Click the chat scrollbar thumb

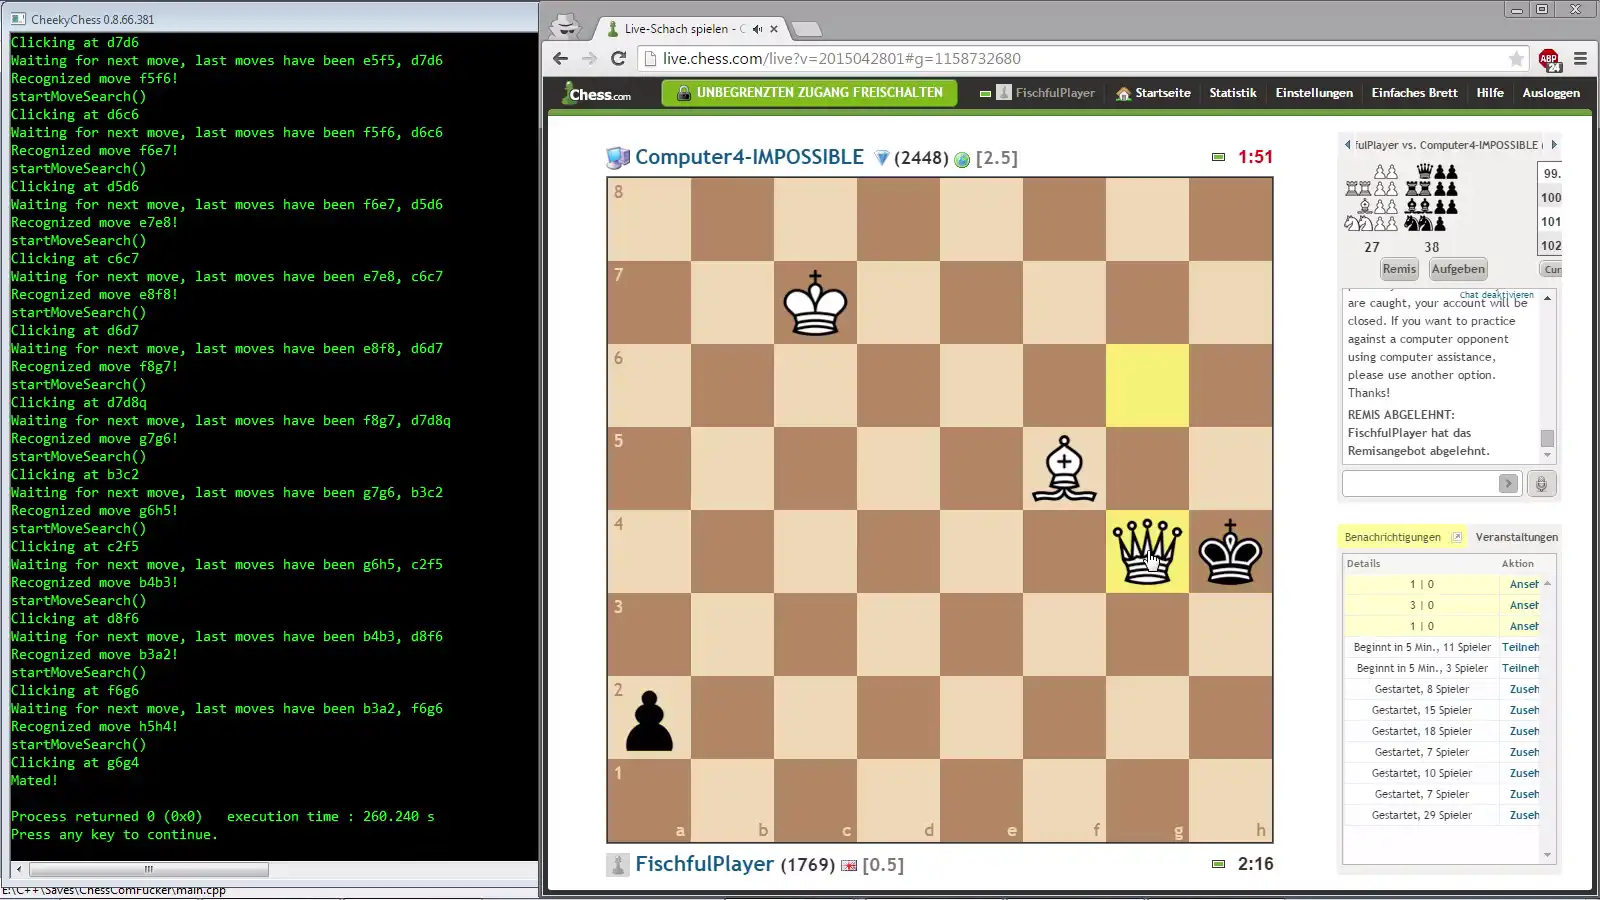tap(1547, 438)
